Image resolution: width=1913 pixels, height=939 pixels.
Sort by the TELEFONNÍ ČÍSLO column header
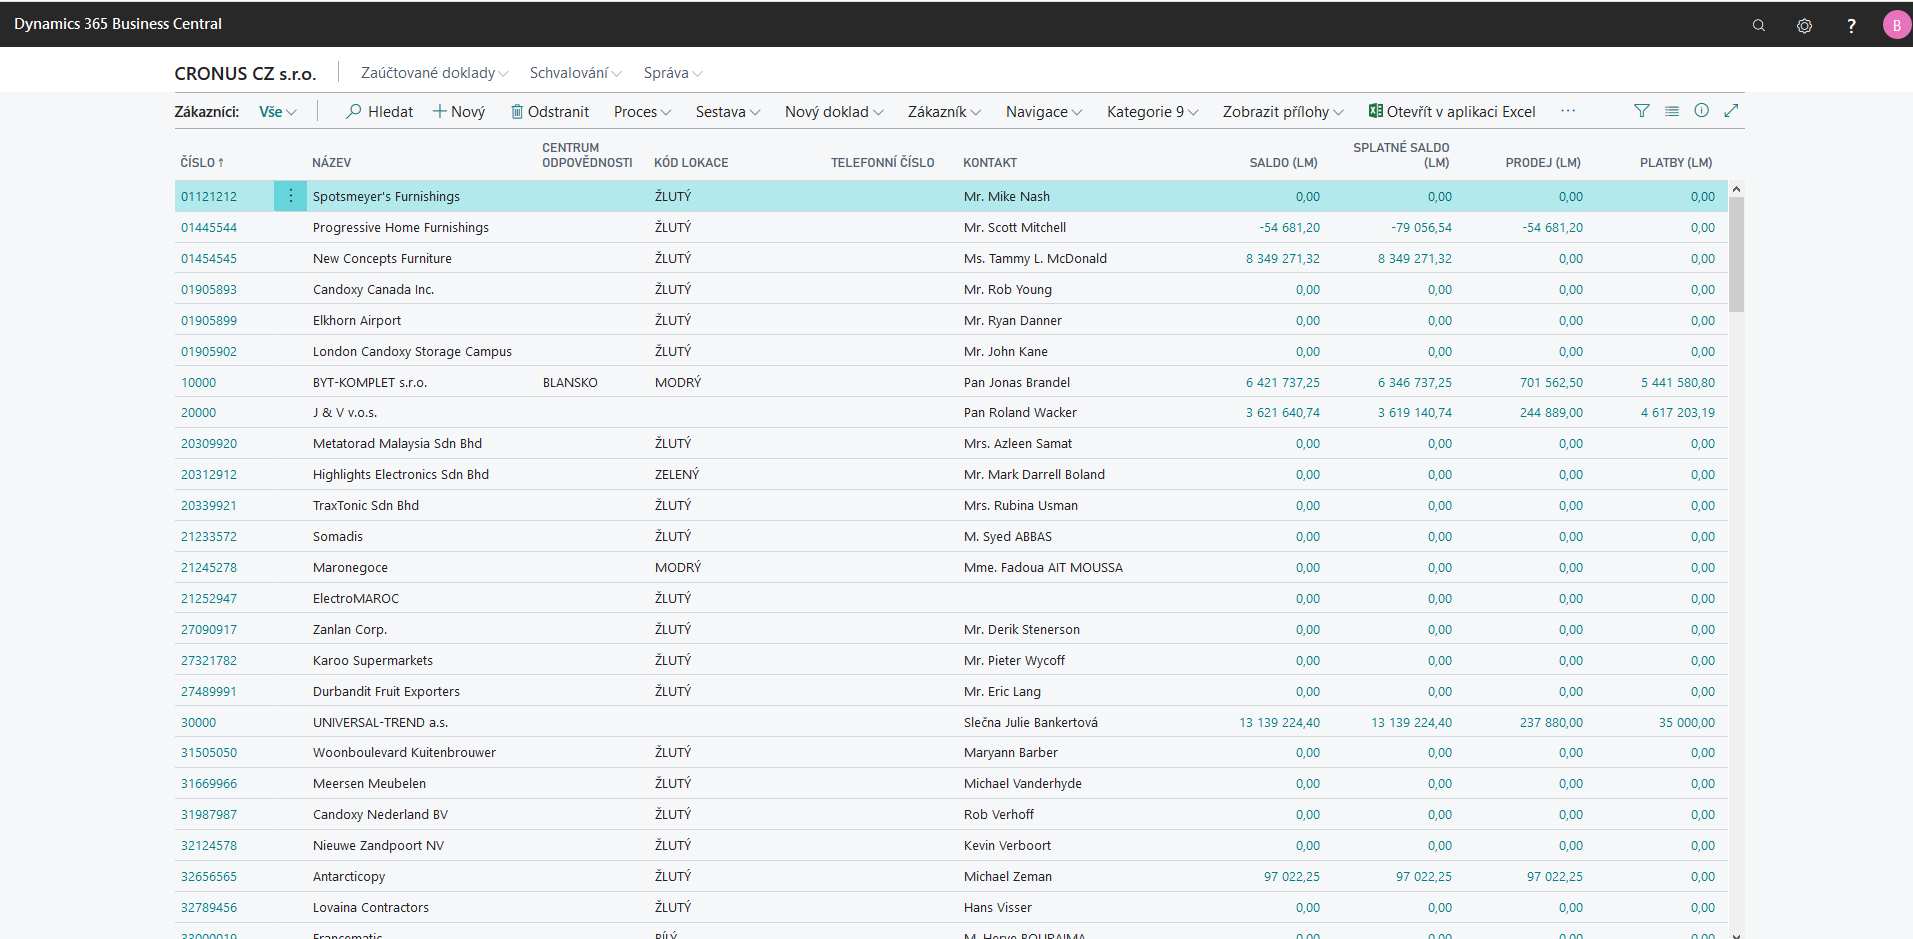(x=882, y=163)
